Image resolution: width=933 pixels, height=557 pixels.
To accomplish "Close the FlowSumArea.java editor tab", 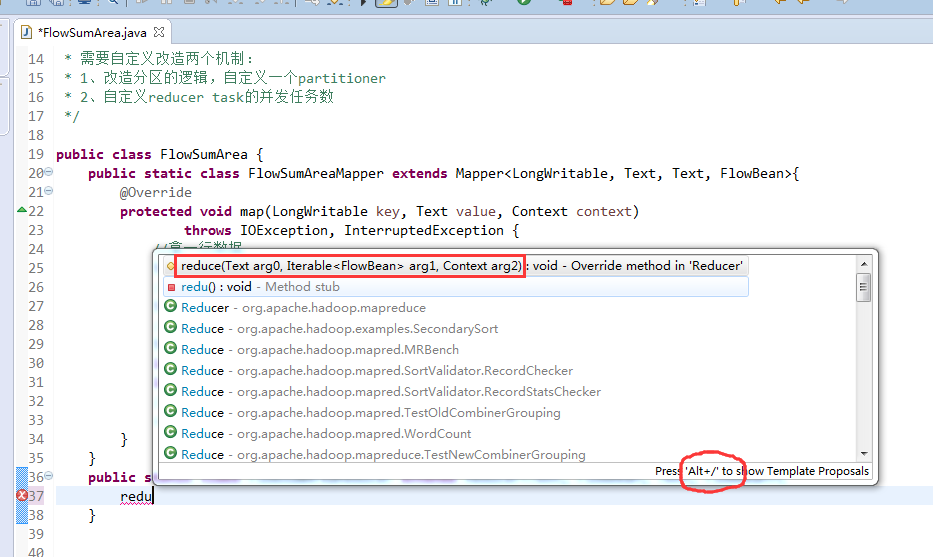I will 159,32.
